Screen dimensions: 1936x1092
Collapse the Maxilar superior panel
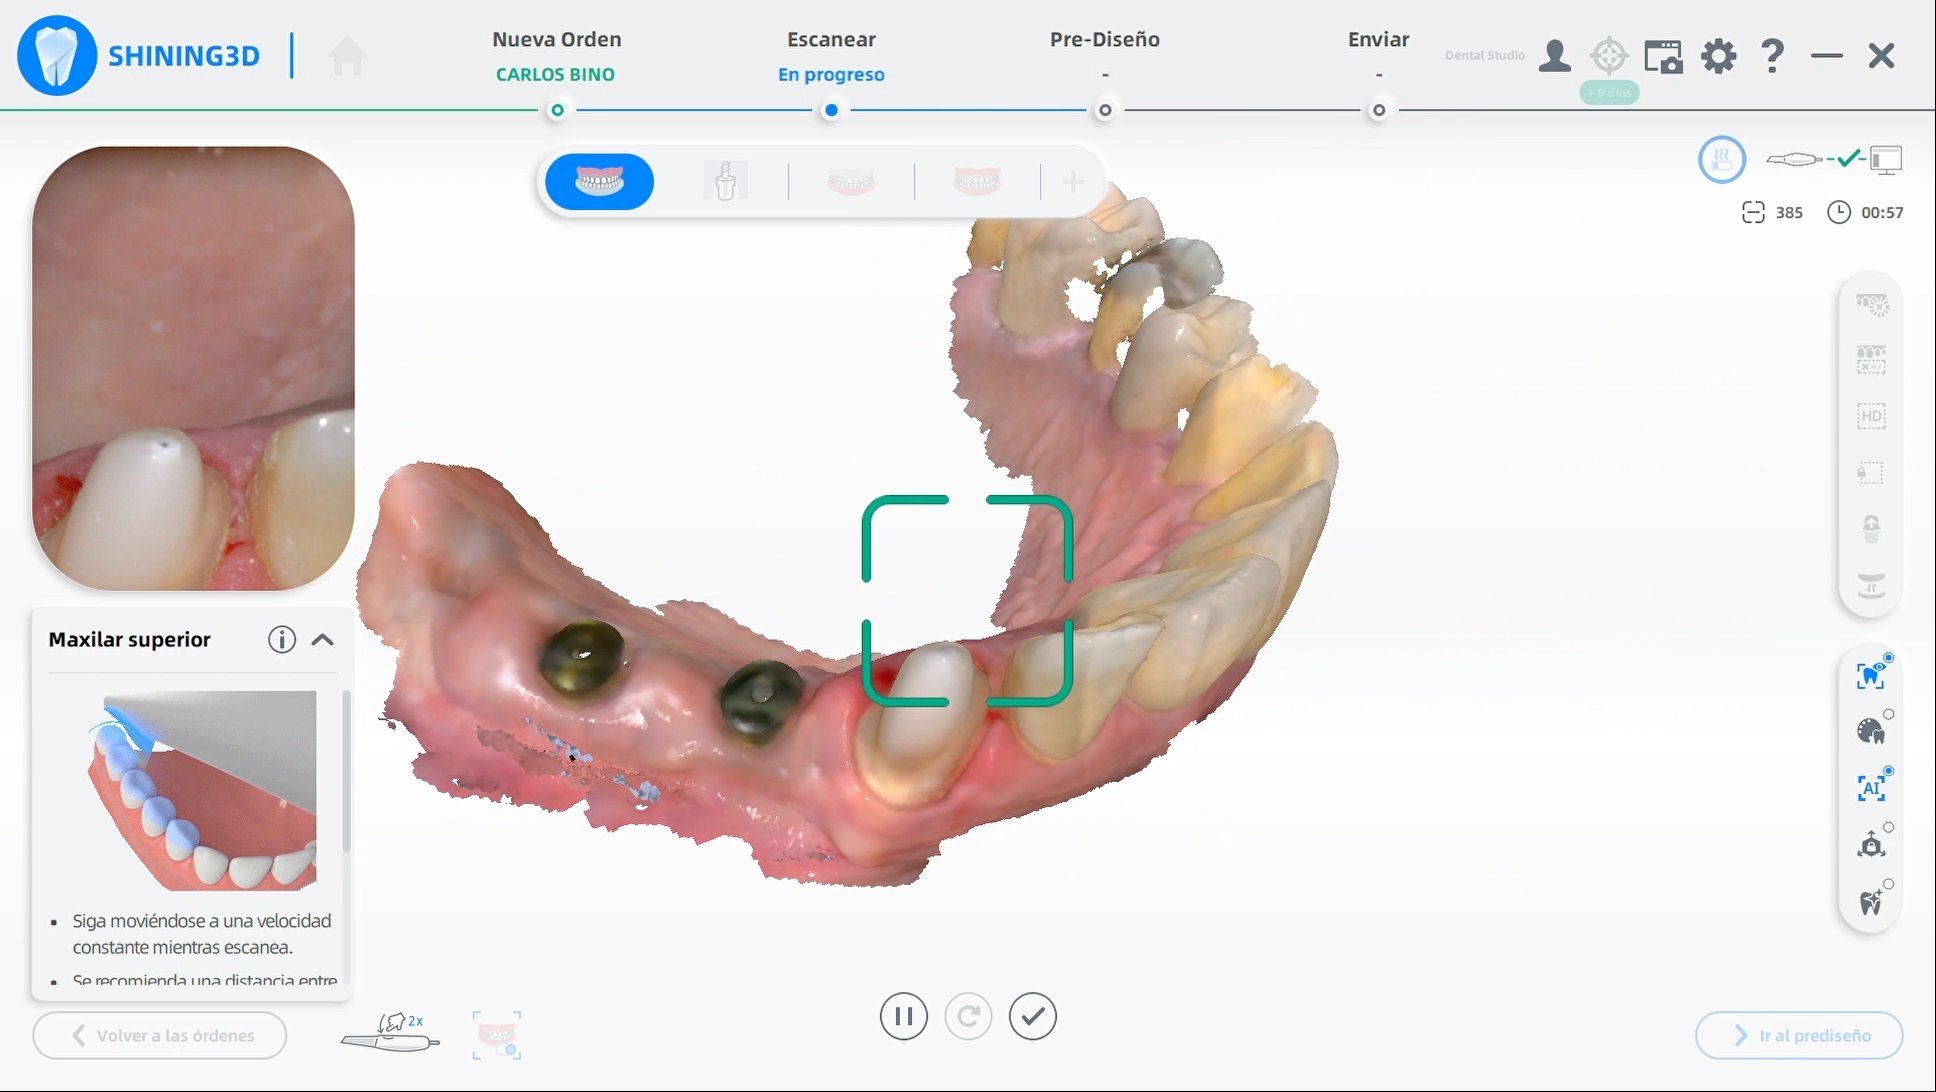322,640
